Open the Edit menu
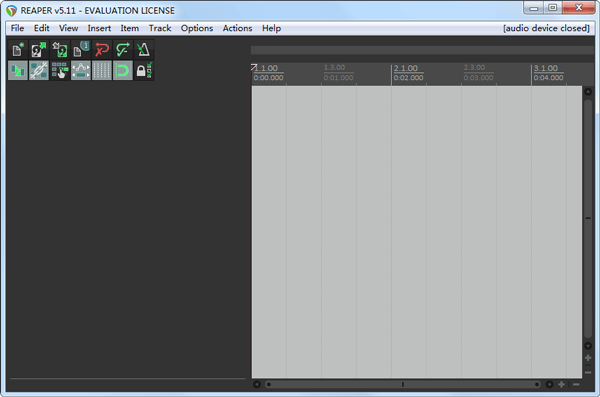The width and height of the screenshot is (600, 397). (41, 28)
